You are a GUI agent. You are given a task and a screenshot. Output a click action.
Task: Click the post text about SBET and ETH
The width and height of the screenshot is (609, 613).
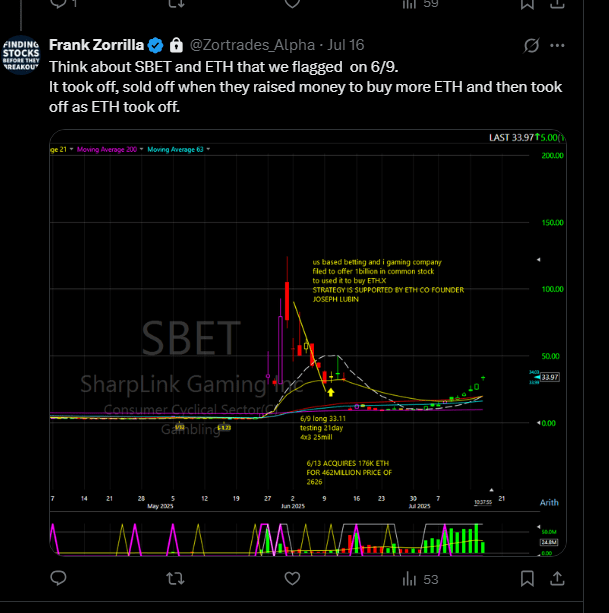coord(306,87)
